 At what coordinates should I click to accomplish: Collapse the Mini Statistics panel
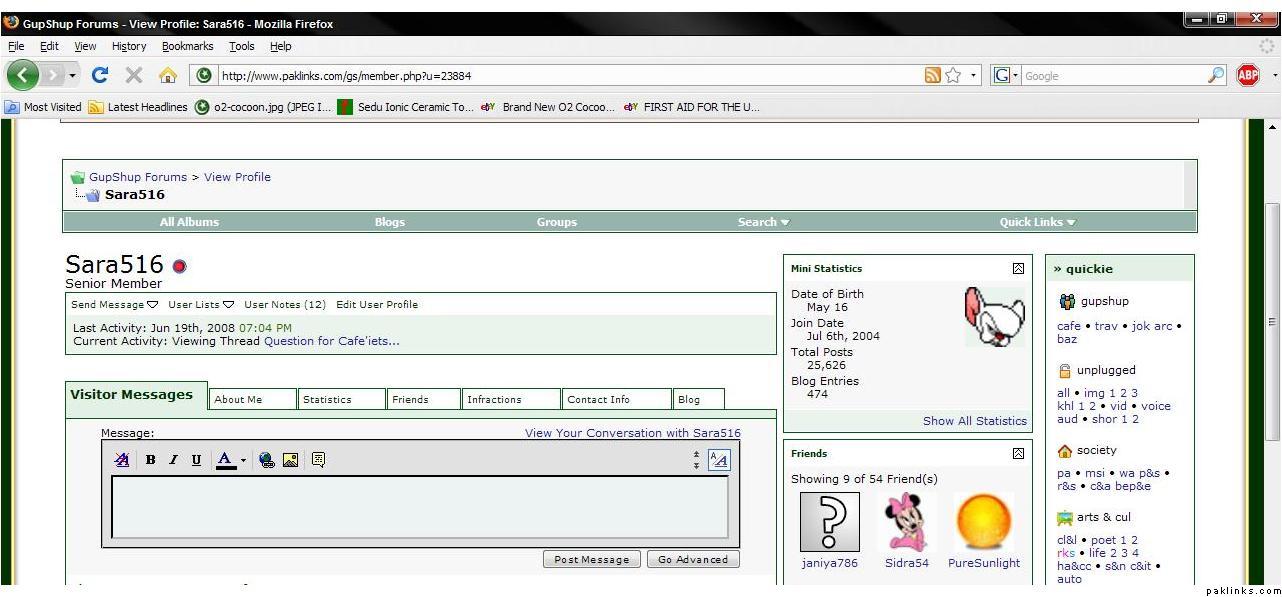click(1018, 268)
